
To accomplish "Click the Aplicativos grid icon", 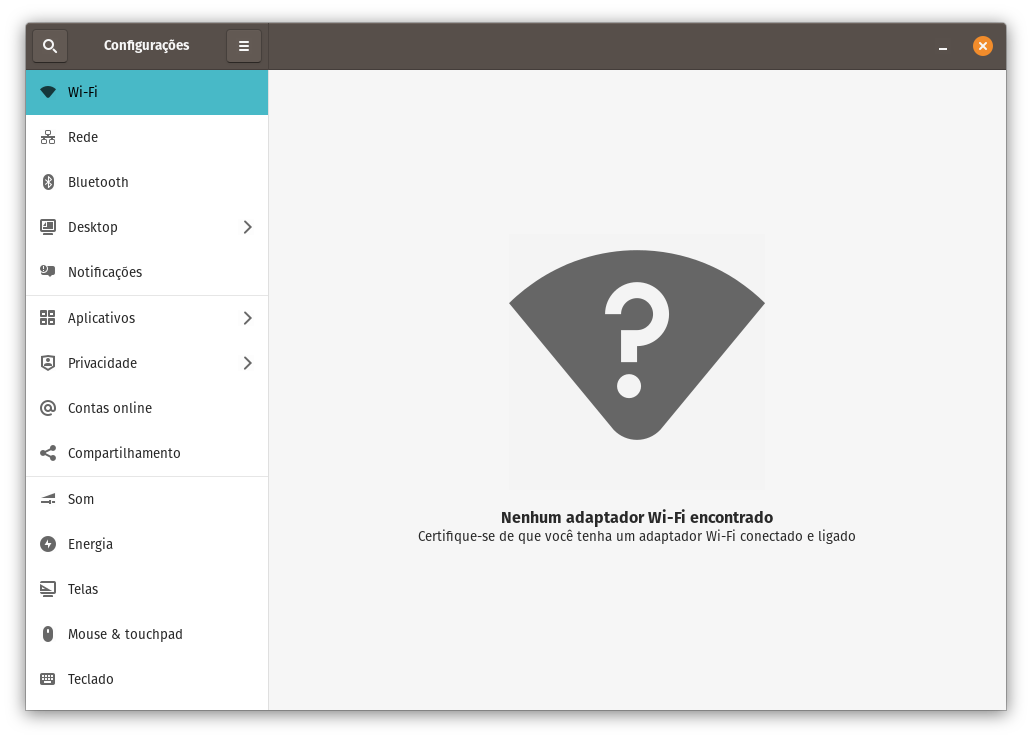I will (48, 318).
